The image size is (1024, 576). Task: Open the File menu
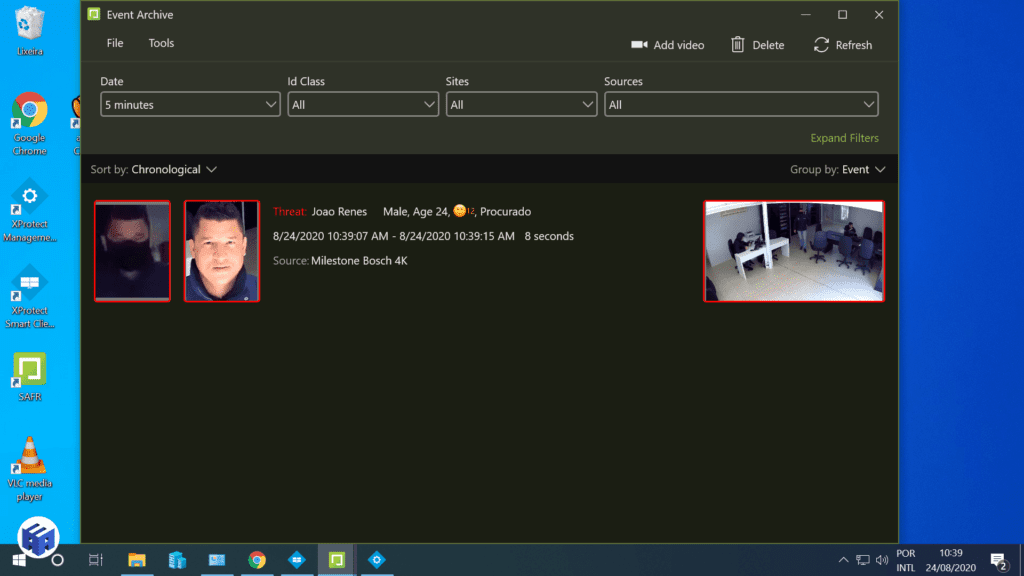click(114, 43)
